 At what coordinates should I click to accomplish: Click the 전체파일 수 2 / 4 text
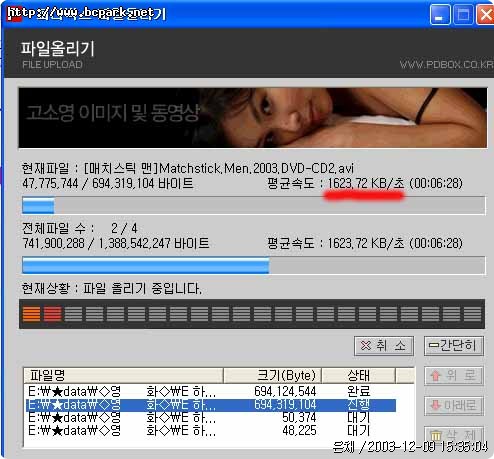click(x=79, y=228)
